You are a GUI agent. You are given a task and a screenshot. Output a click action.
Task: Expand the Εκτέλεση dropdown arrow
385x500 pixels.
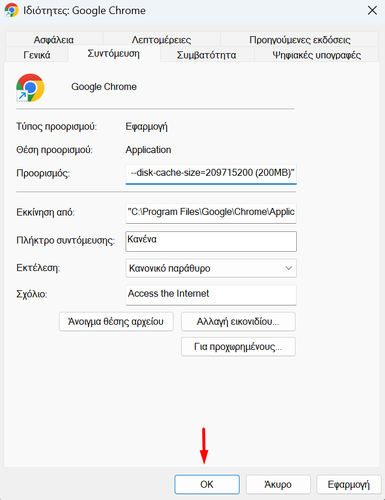tap(289, 268)
